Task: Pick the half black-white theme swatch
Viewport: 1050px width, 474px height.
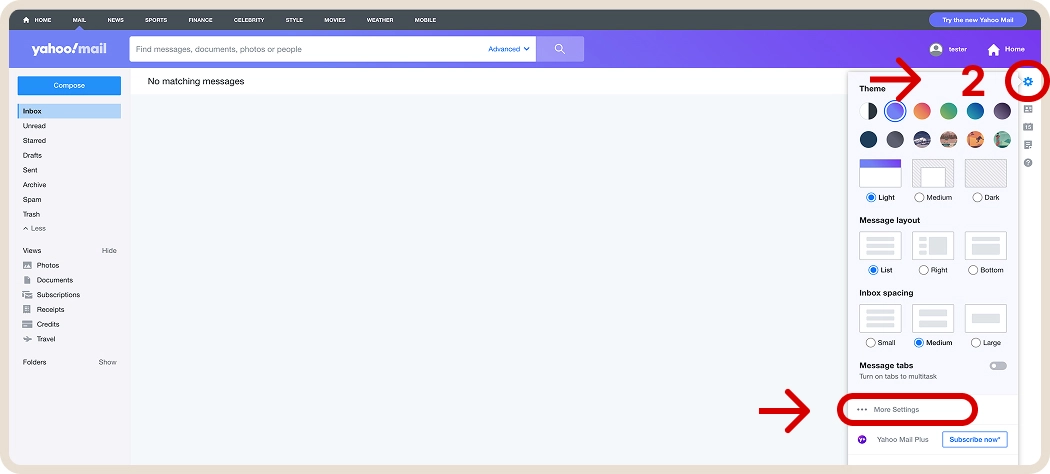Action: (869, 111)
